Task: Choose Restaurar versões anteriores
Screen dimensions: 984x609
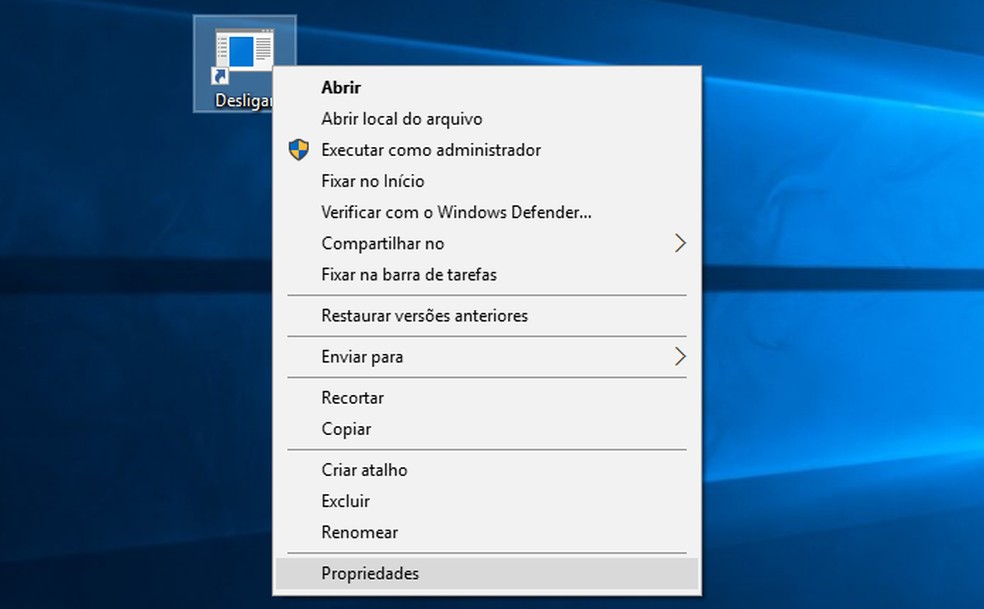Action: point(487,315)
